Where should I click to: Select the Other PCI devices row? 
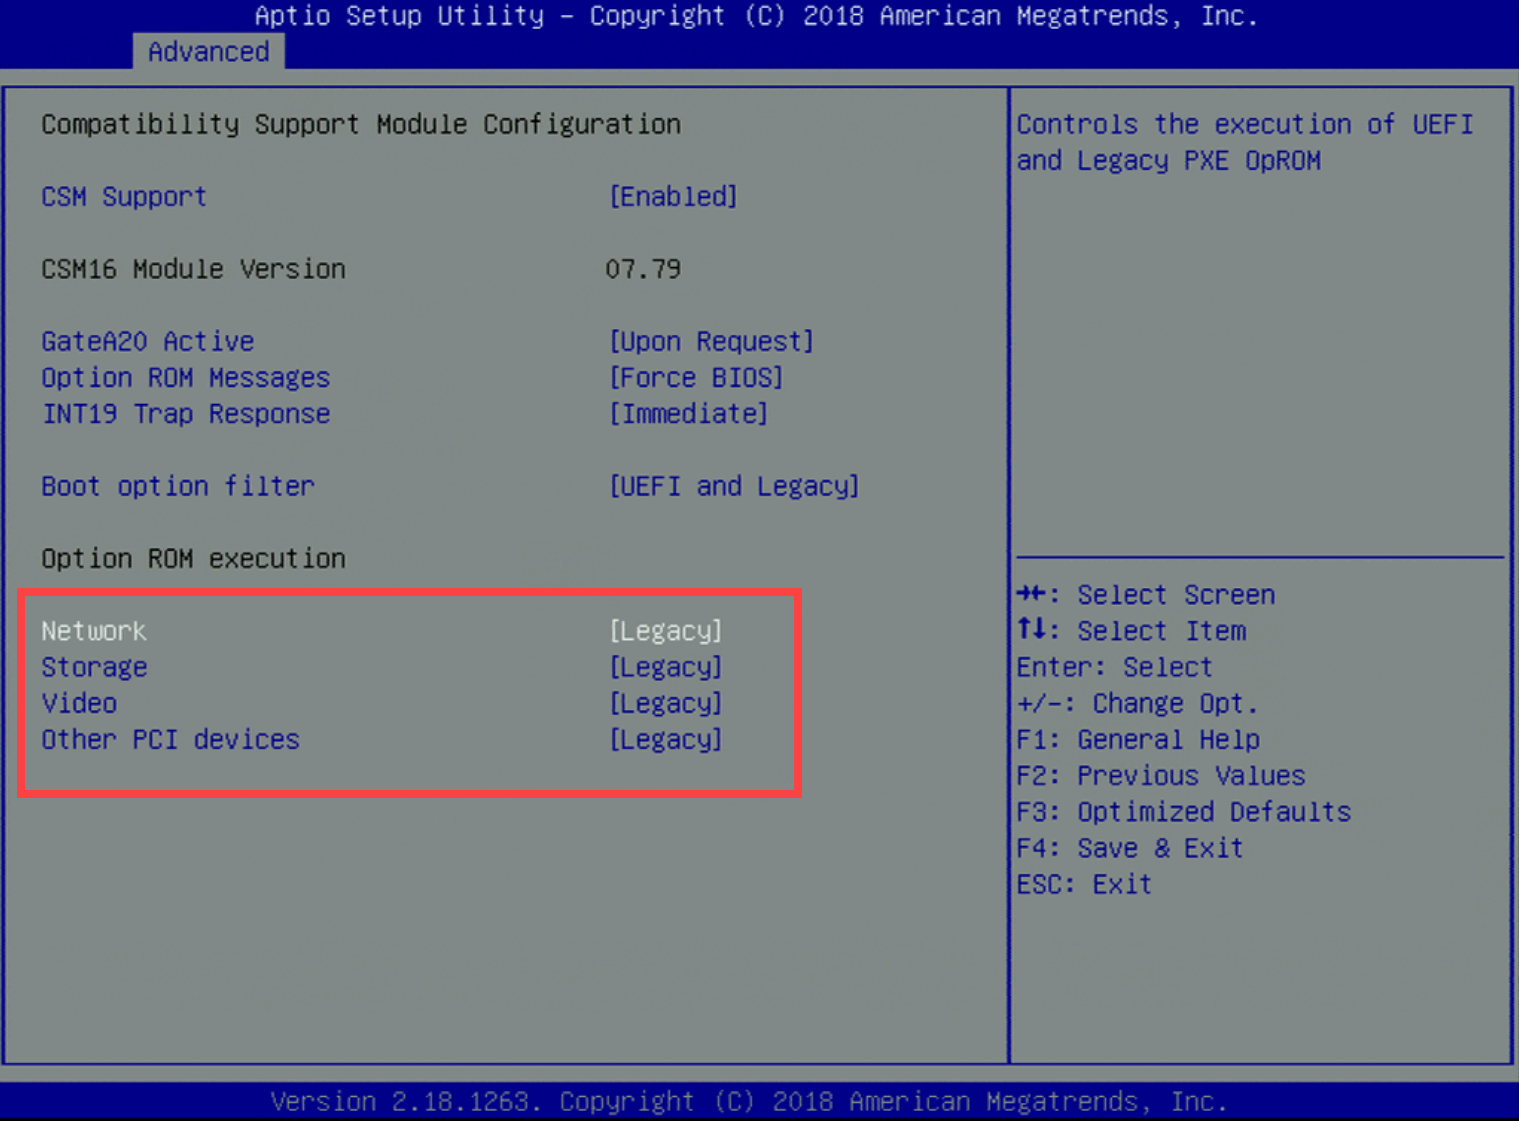(170, 739)
